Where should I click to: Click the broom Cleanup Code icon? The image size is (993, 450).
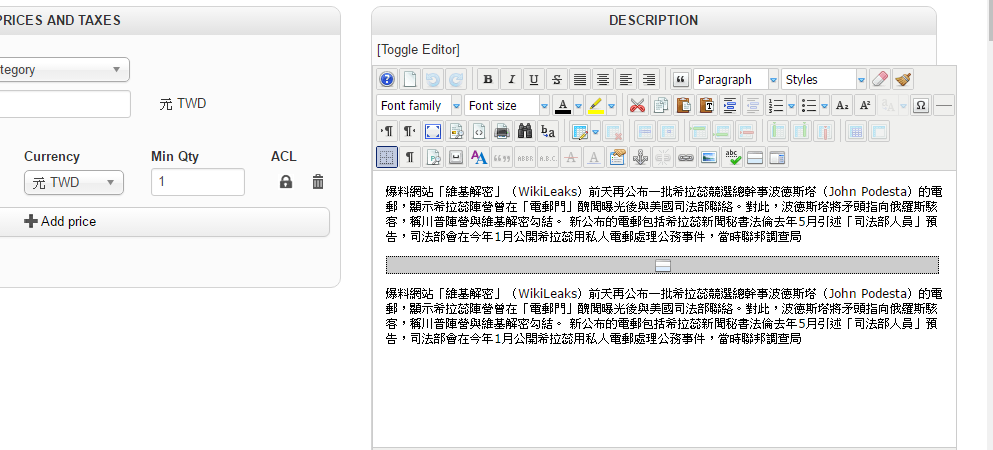(902, 79)
